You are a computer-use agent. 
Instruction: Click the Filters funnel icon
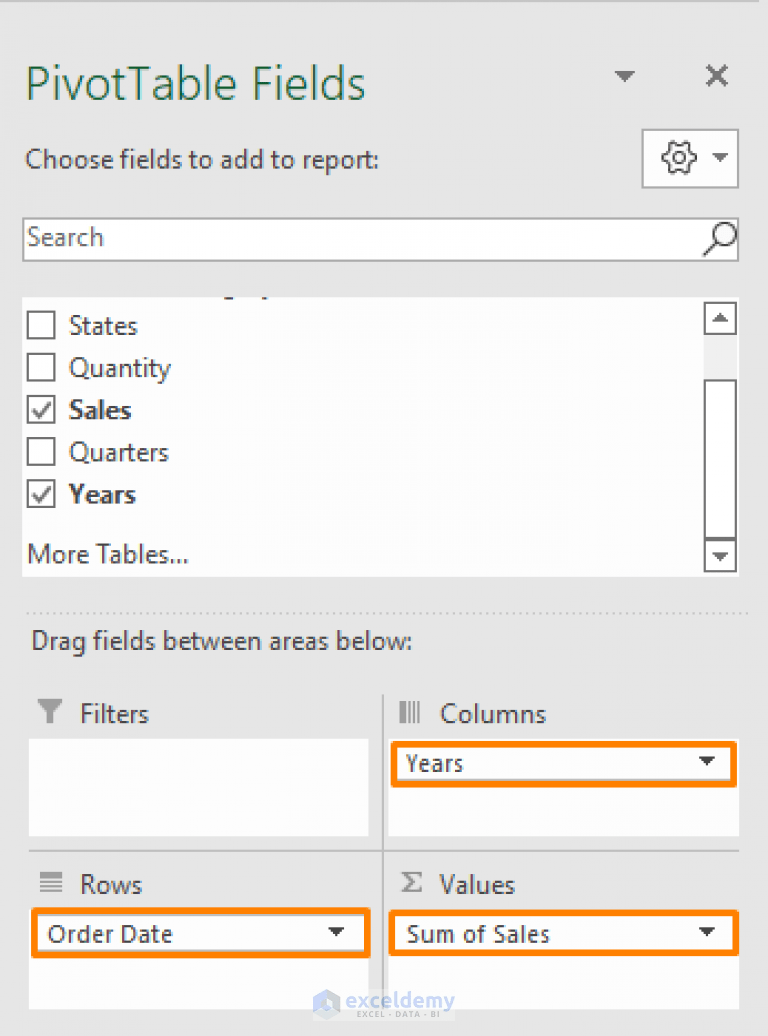50,713
